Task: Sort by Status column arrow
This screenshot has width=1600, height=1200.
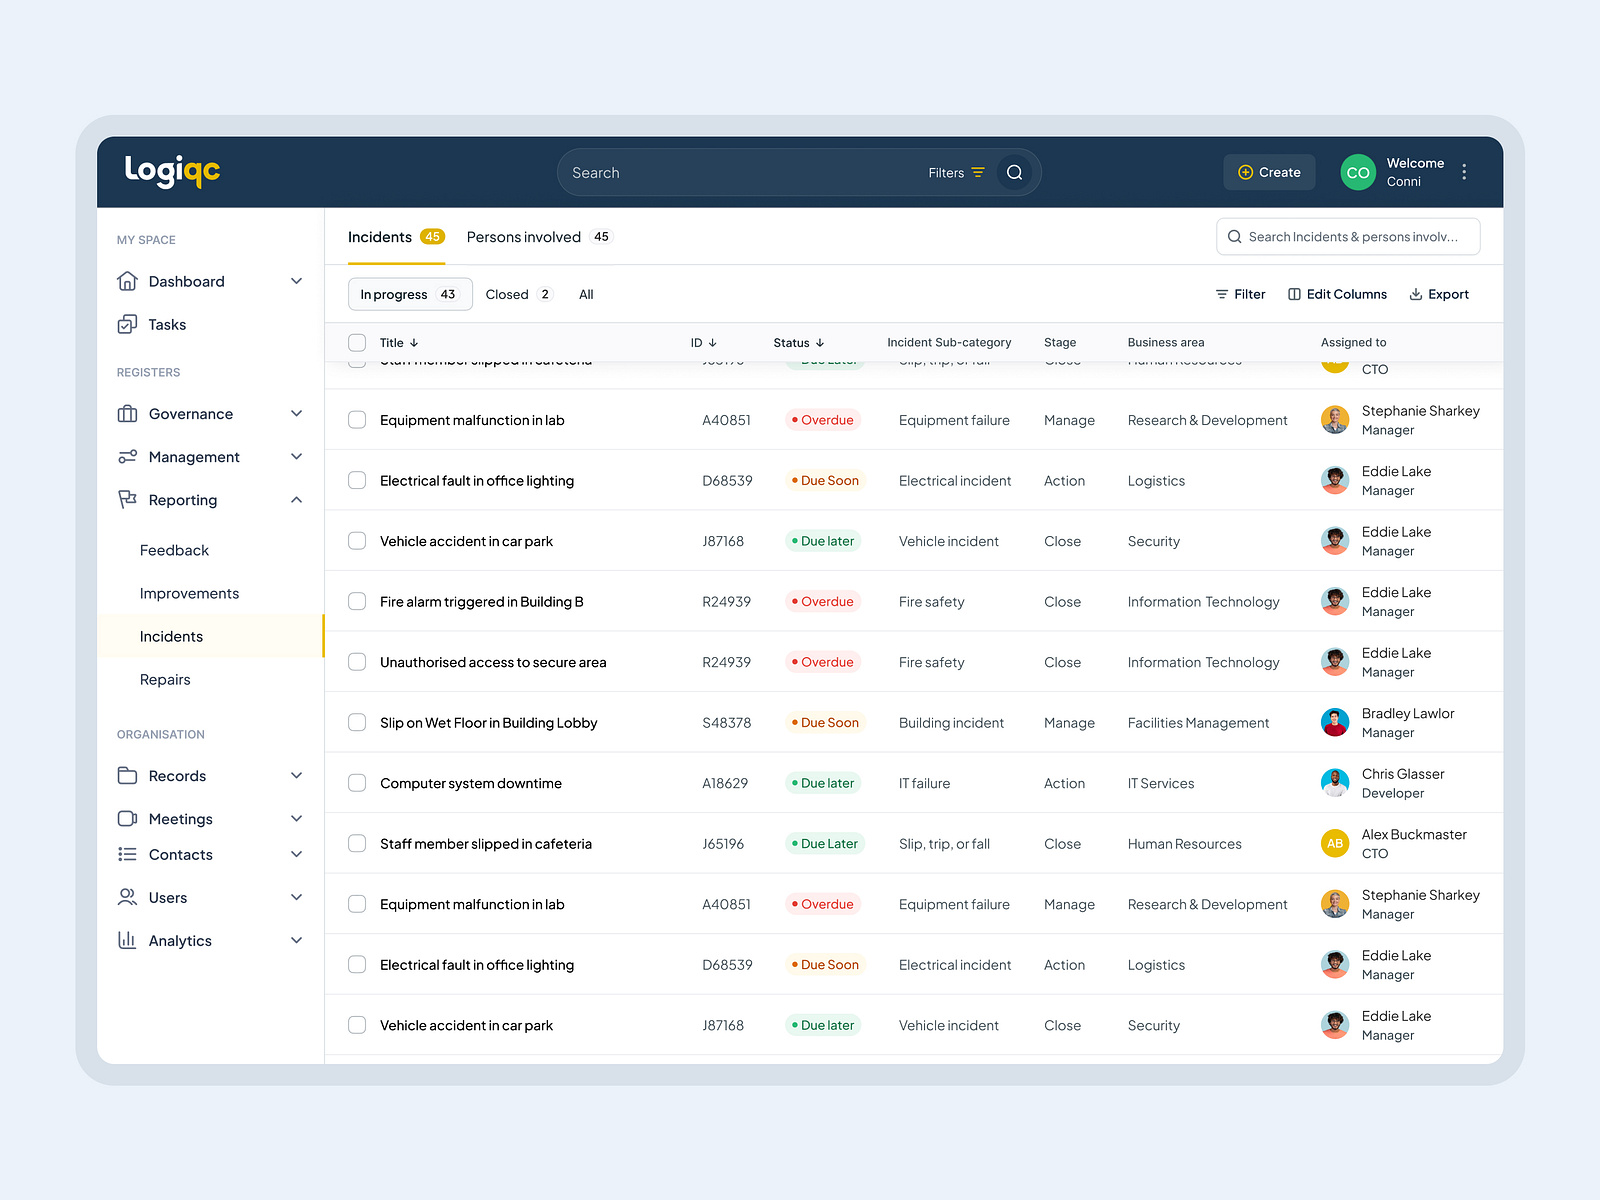Action: click(x=820, y=343)
